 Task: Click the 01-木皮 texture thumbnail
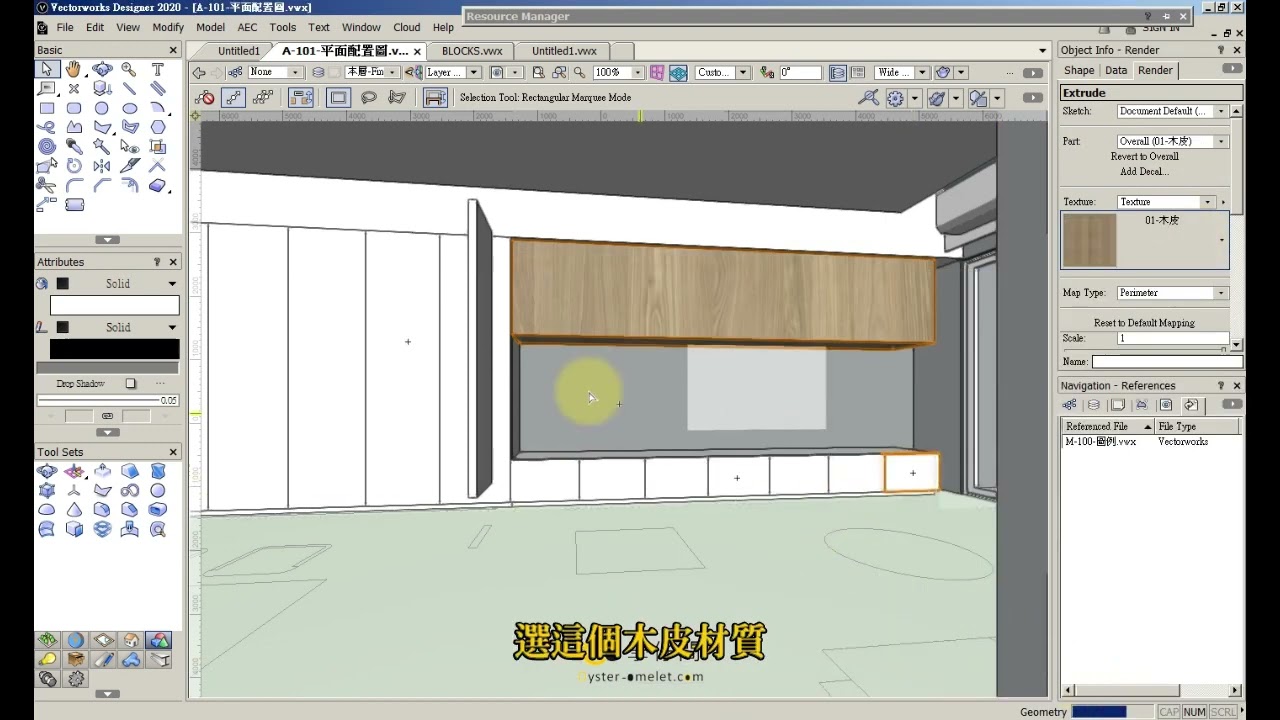(x=1089, y=240)
